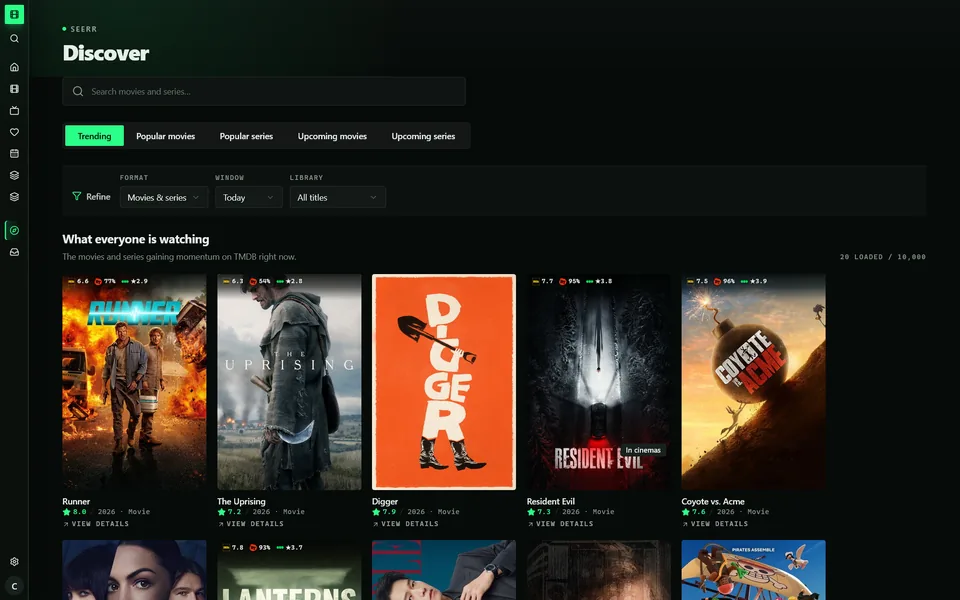Click the 93% rating badge on Lanterns poster
Viewport: 960px width, 600px height.
click(x=260, y=548)
